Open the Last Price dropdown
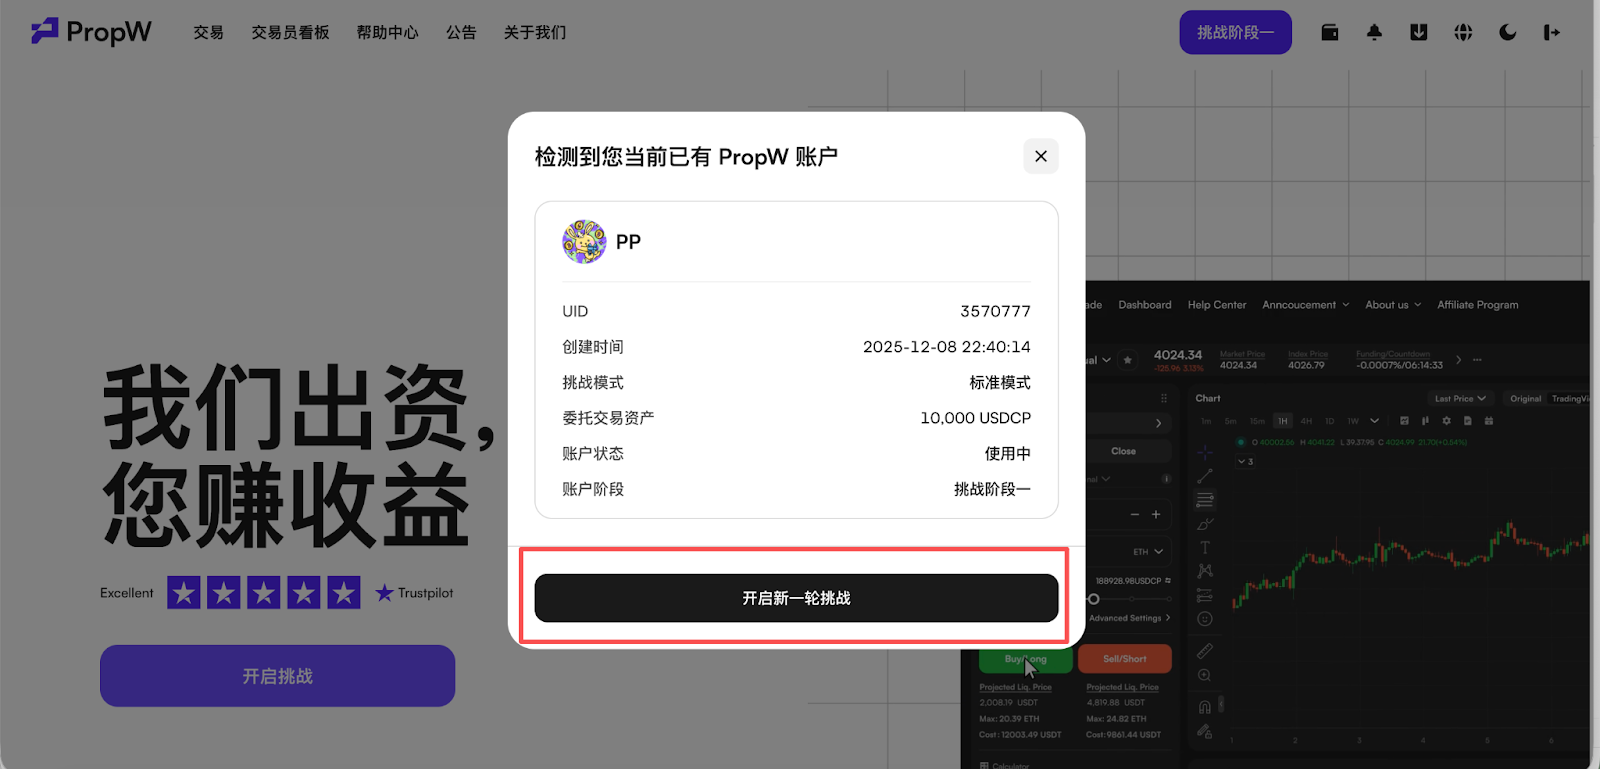Image resolution: width=1600 pixels, height=769 pixels. 1460,398
